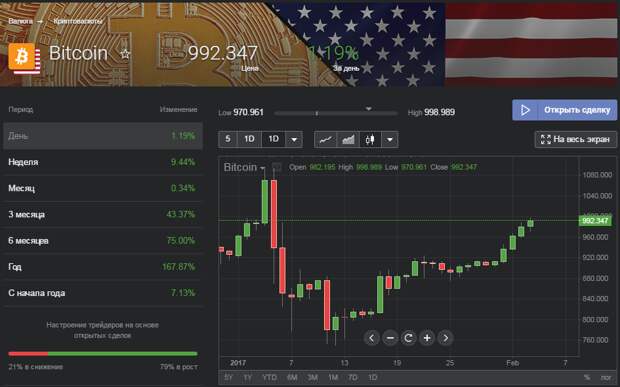The height and width of the screenshot is (387, 620).
Task: Add Bitcoin to favorites with star icon
Action: point(125,53)
